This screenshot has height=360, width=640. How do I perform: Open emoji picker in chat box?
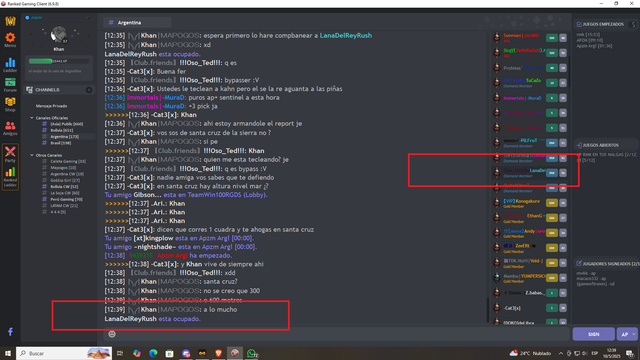[112, 334]
